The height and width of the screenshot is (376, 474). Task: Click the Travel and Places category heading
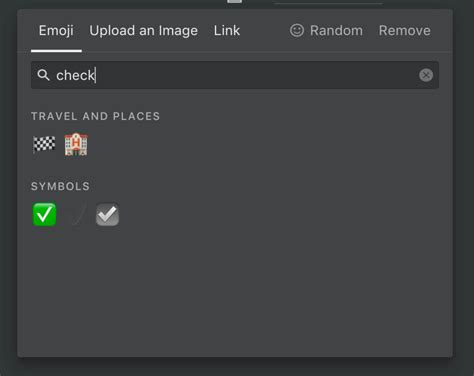tap(95, 116)
